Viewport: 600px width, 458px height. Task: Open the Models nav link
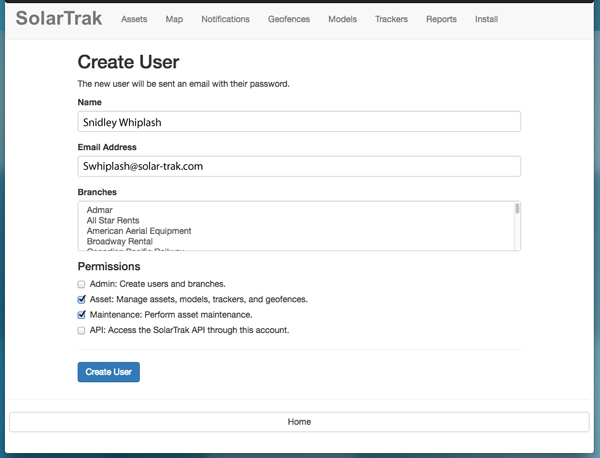point(342,19)
